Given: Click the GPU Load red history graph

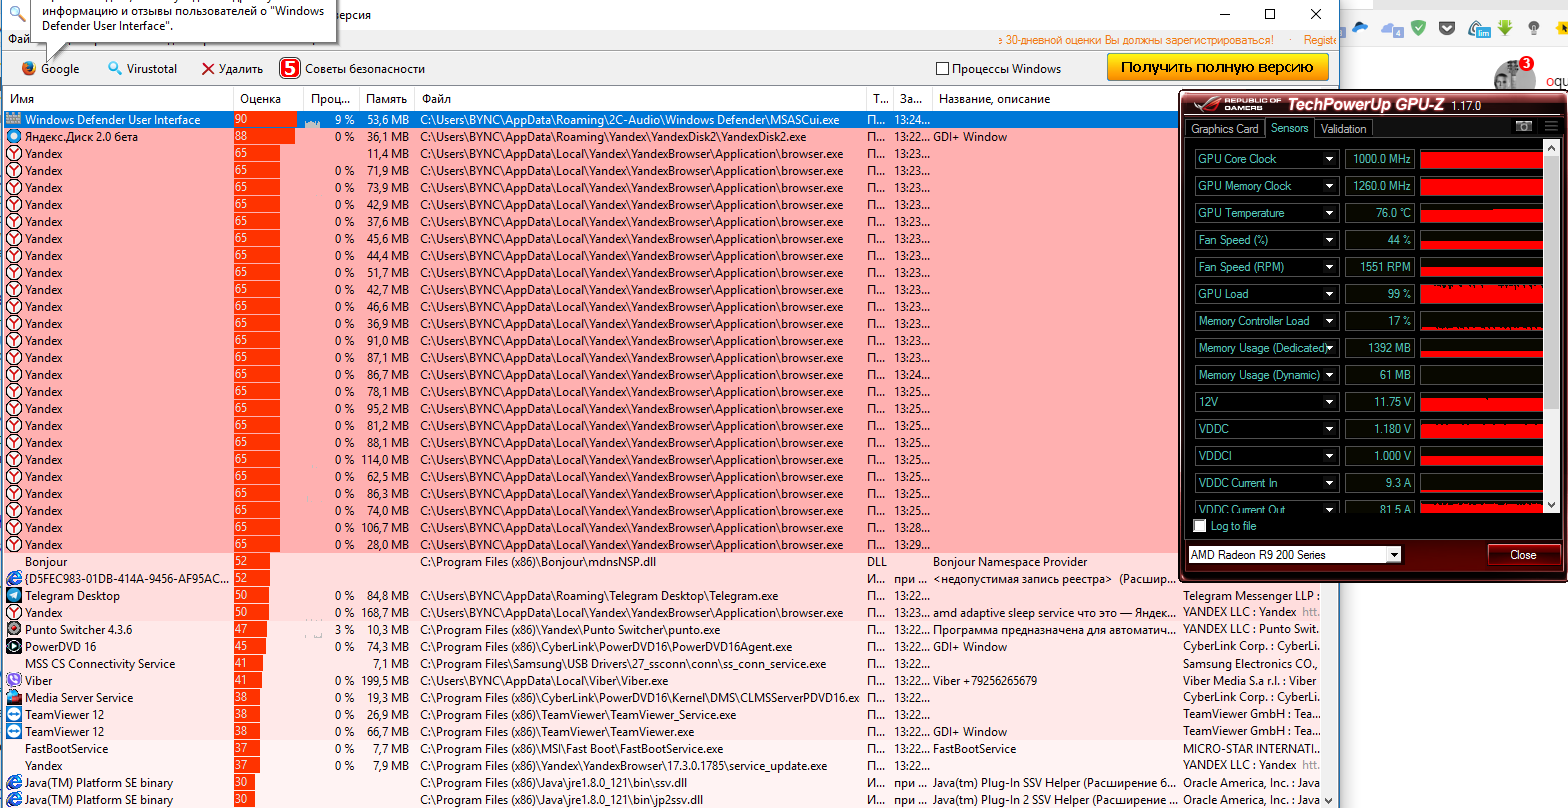Looking at the screenshot, I should [x=1482, y=294].
